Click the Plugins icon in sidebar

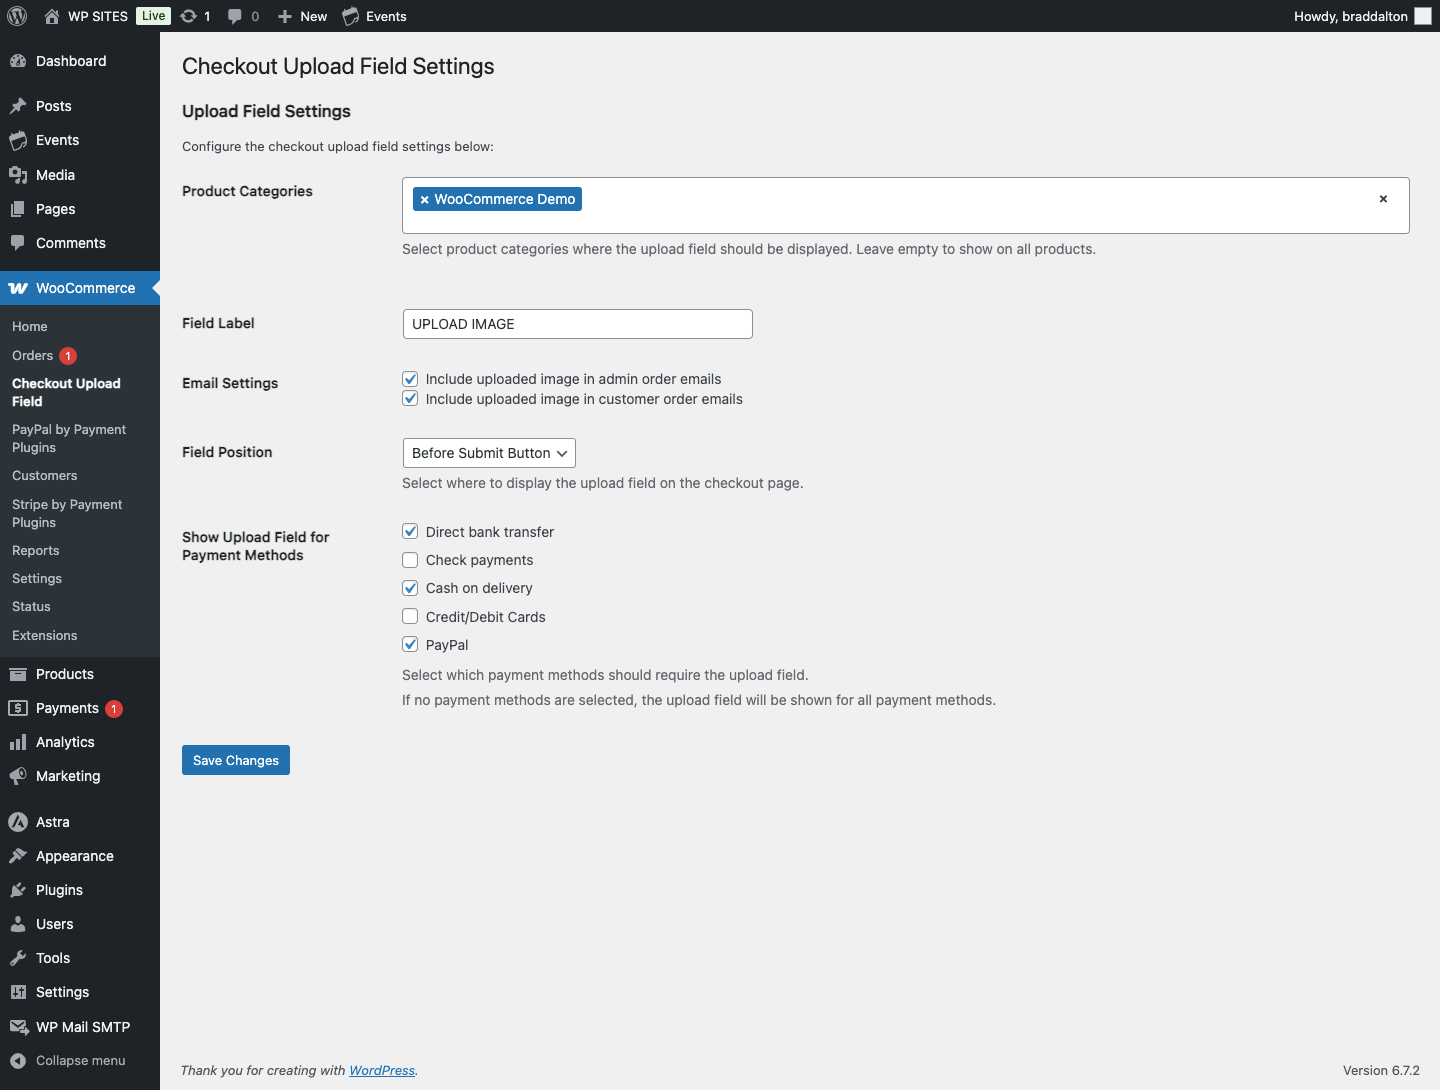(18, 890)
